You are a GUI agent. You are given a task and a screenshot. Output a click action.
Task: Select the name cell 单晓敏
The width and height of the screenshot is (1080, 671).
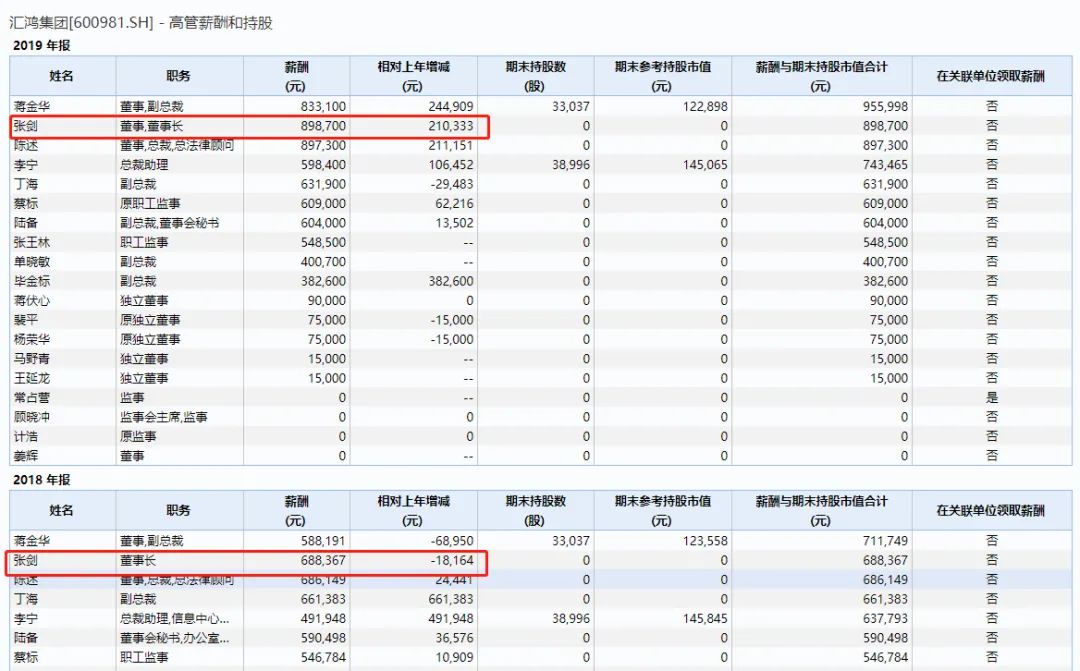pos(32,262)
